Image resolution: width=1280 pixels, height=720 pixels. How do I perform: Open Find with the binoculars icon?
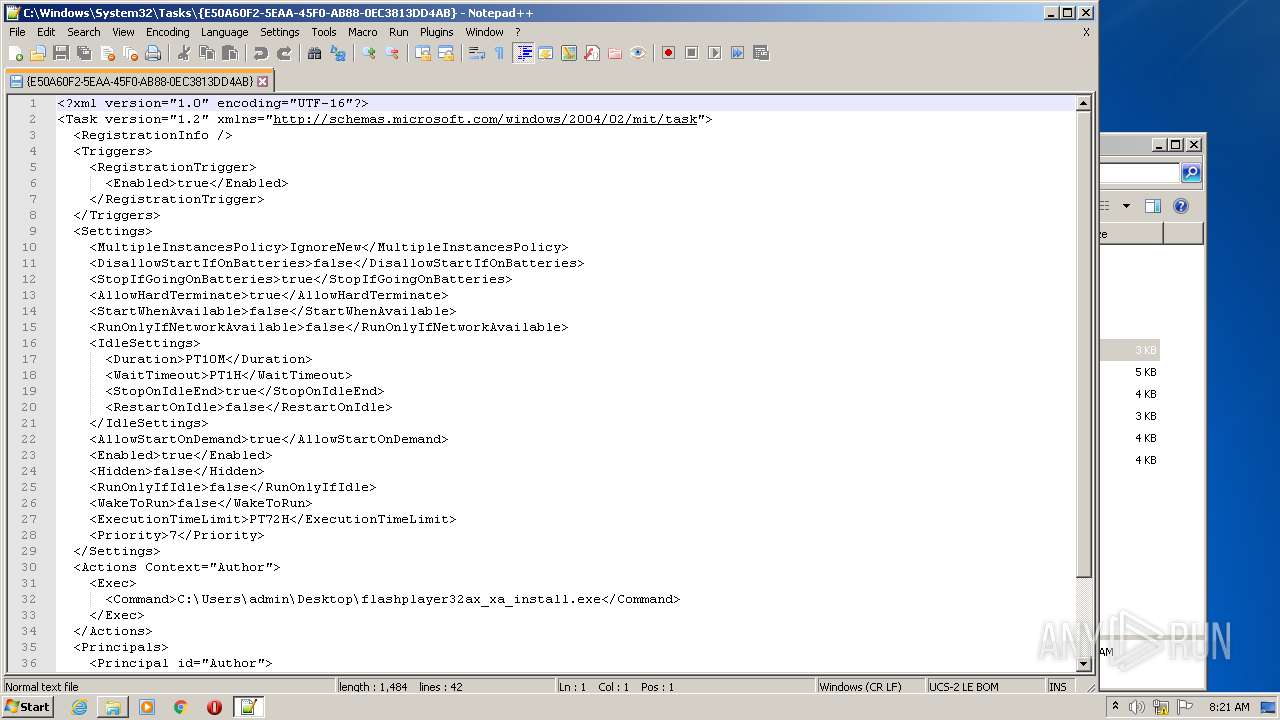pos(314,53)
